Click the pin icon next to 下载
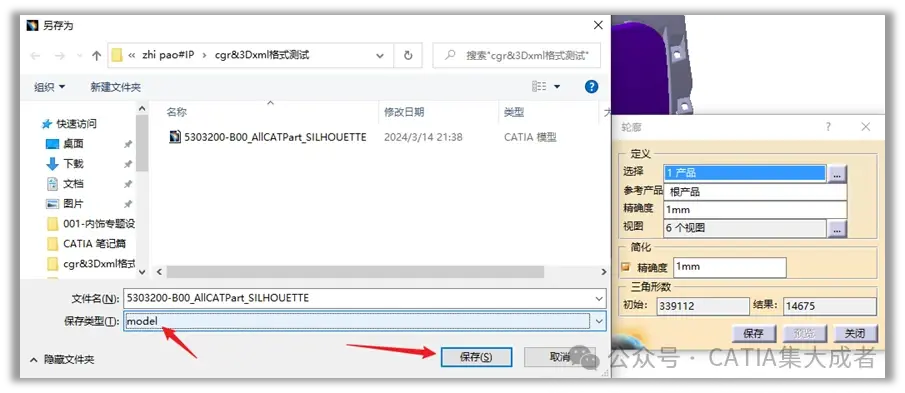 [x=128, y=164]
